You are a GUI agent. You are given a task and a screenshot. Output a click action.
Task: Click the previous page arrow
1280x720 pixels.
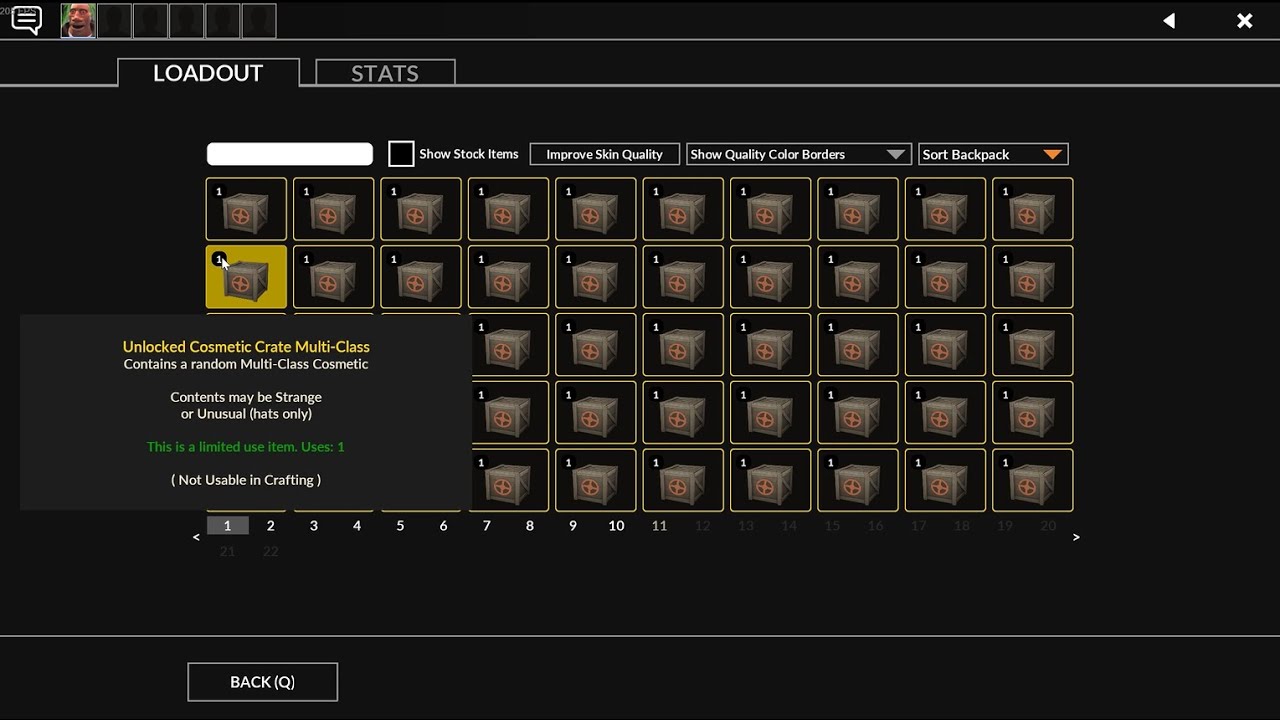(x=196, y=537)
